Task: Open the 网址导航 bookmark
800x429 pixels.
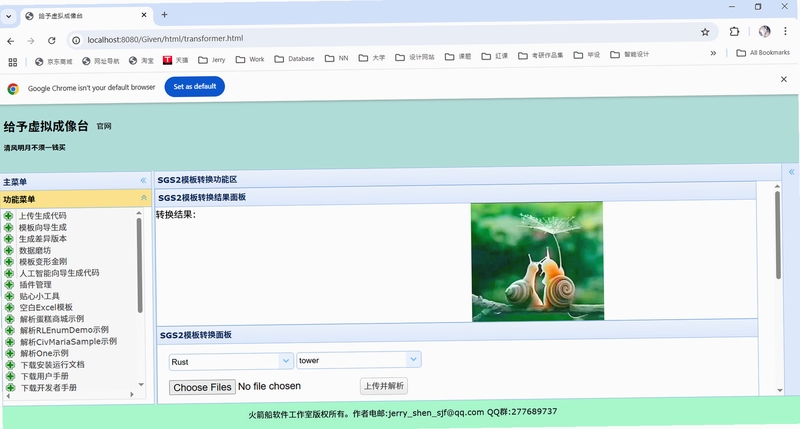Action: [101, 61]
